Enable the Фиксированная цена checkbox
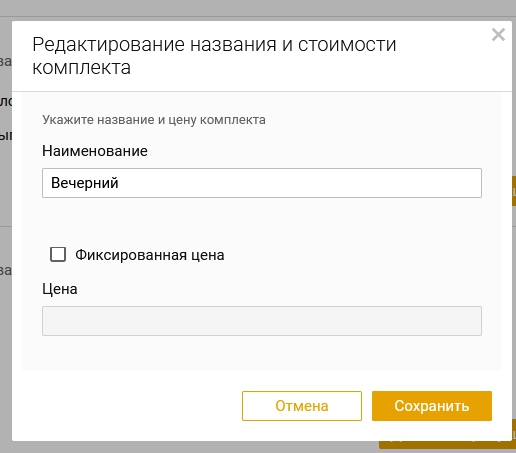 (58, 255)
